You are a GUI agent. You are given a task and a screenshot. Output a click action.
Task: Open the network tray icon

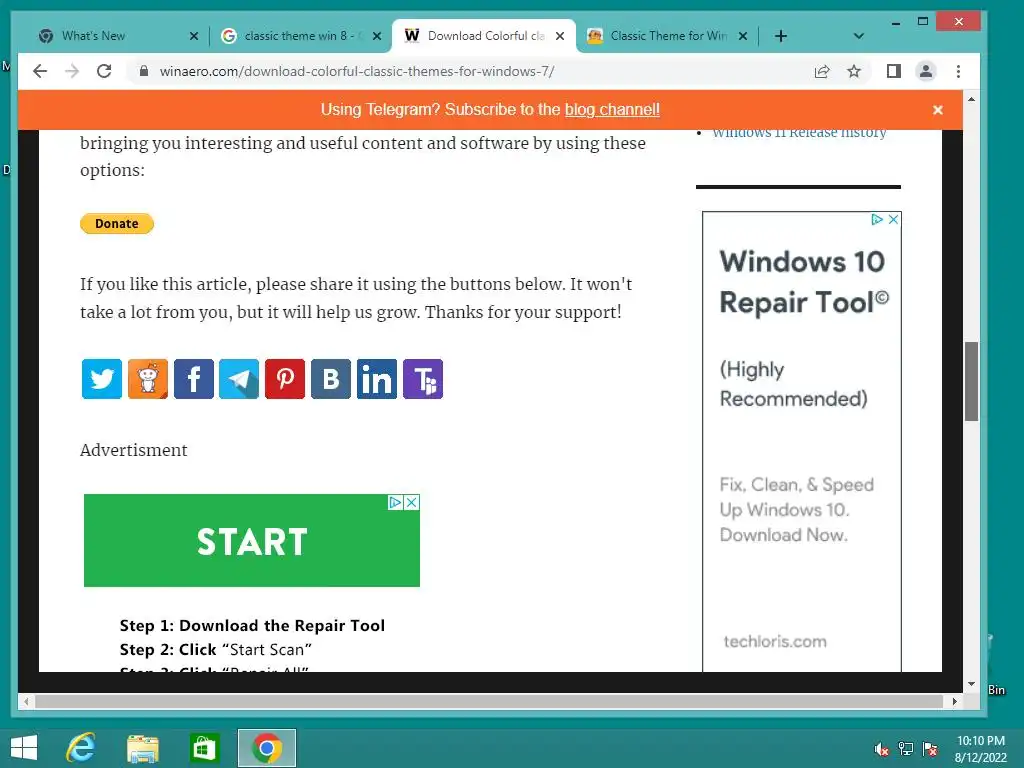tap(906, 749)
